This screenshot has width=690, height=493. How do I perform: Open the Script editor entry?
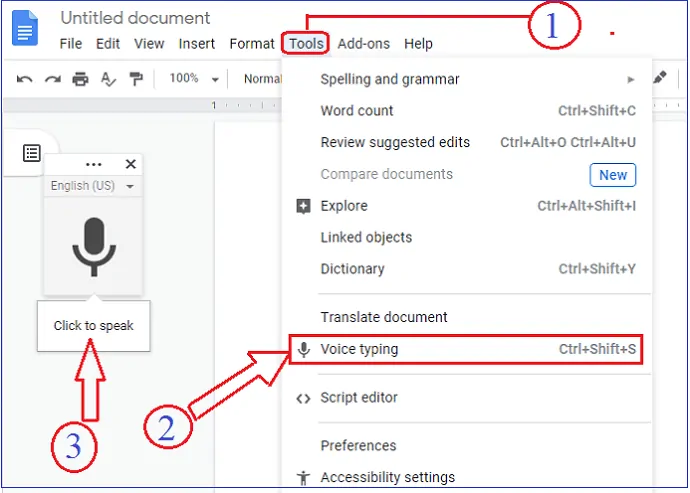[359, 397]
